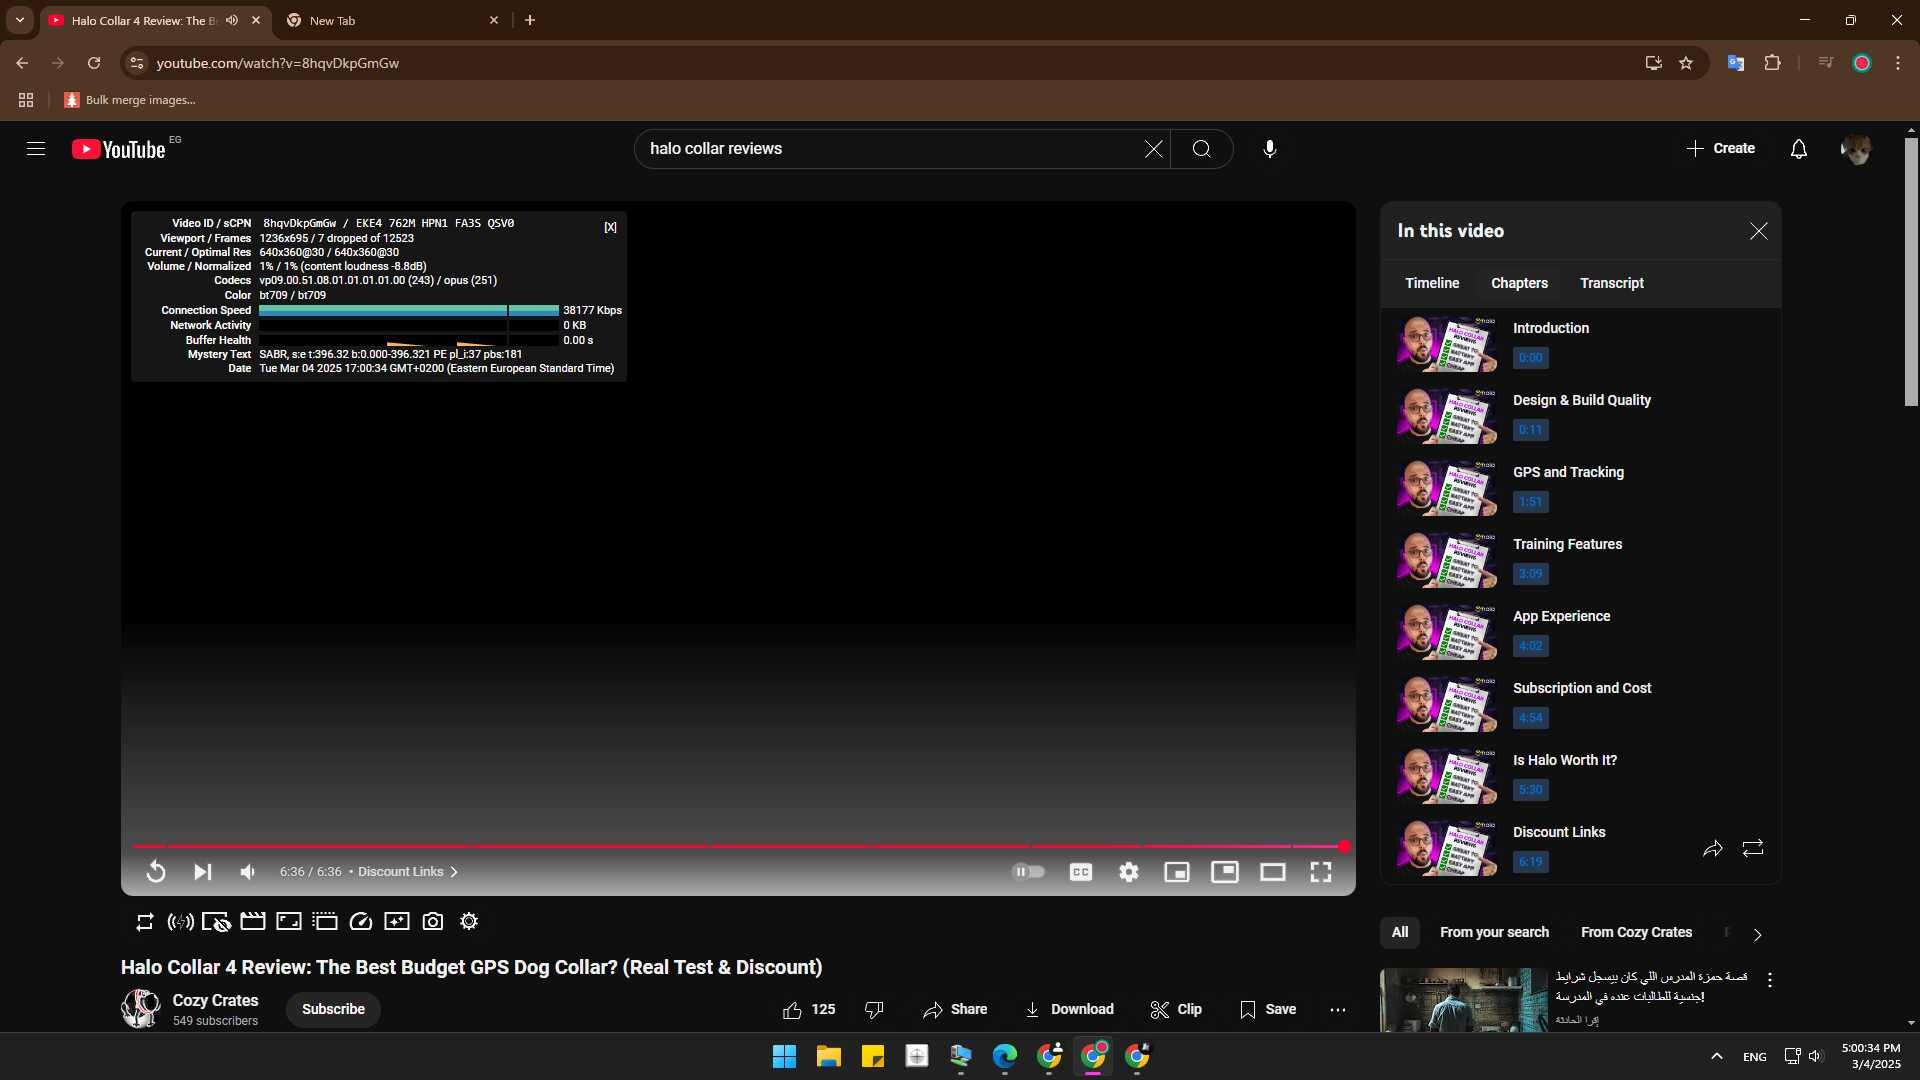Open YouTube notifications bell
1920x1080 pixels.
point(1799,149)
